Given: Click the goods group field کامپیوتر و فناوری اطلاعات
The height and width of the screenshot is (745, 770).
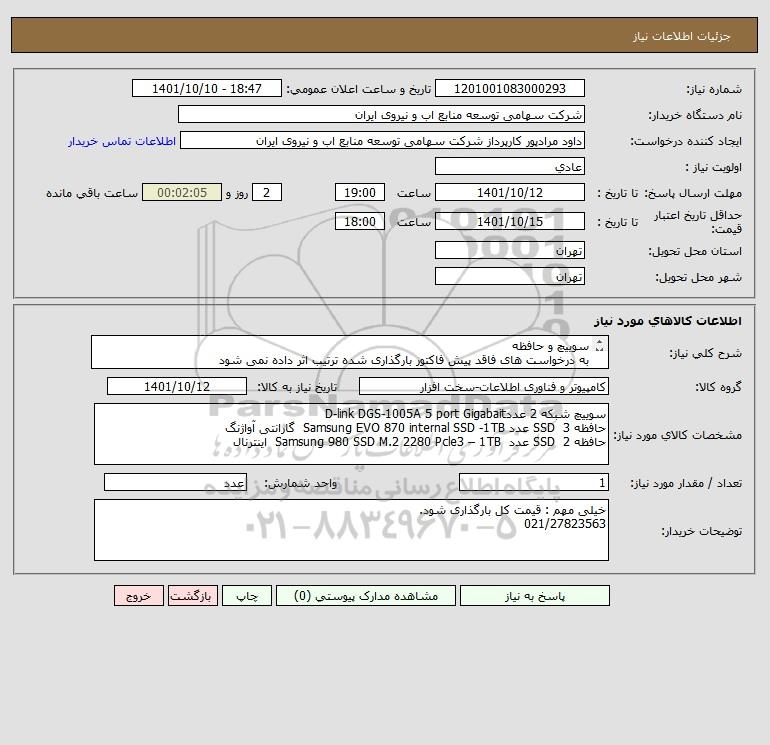Looking at the screenshot, I should coord(484,386).
